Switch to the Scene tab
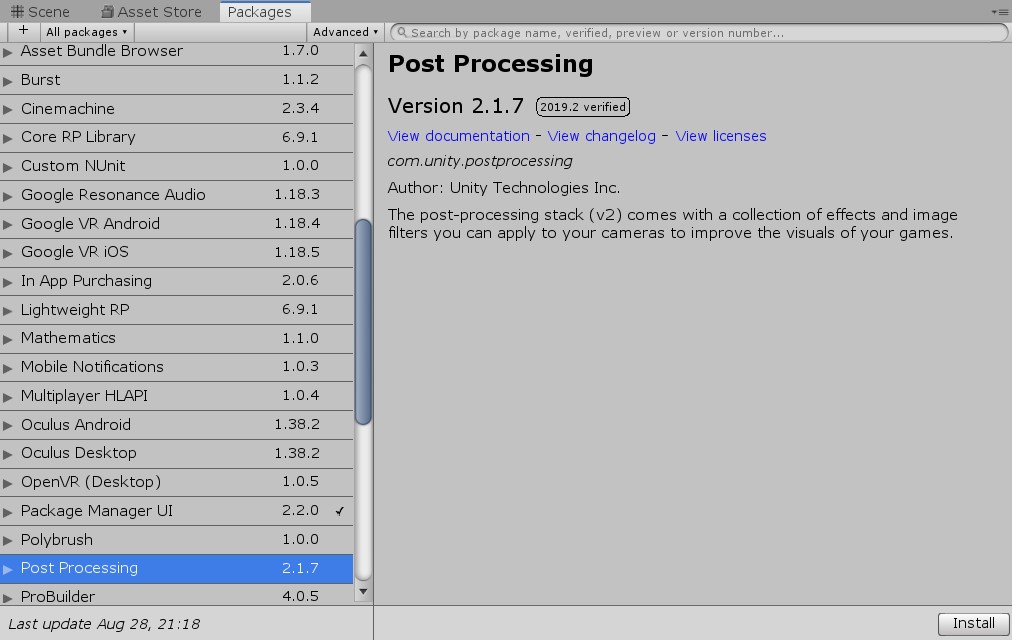 point(40,12)
